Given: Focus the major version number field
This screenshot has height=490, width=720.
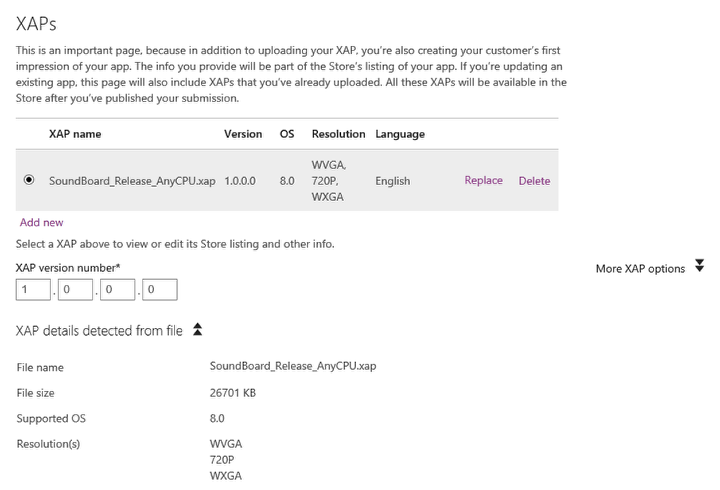Looking at the screenshot, I should pyautogui.click(x=33, y=290).
